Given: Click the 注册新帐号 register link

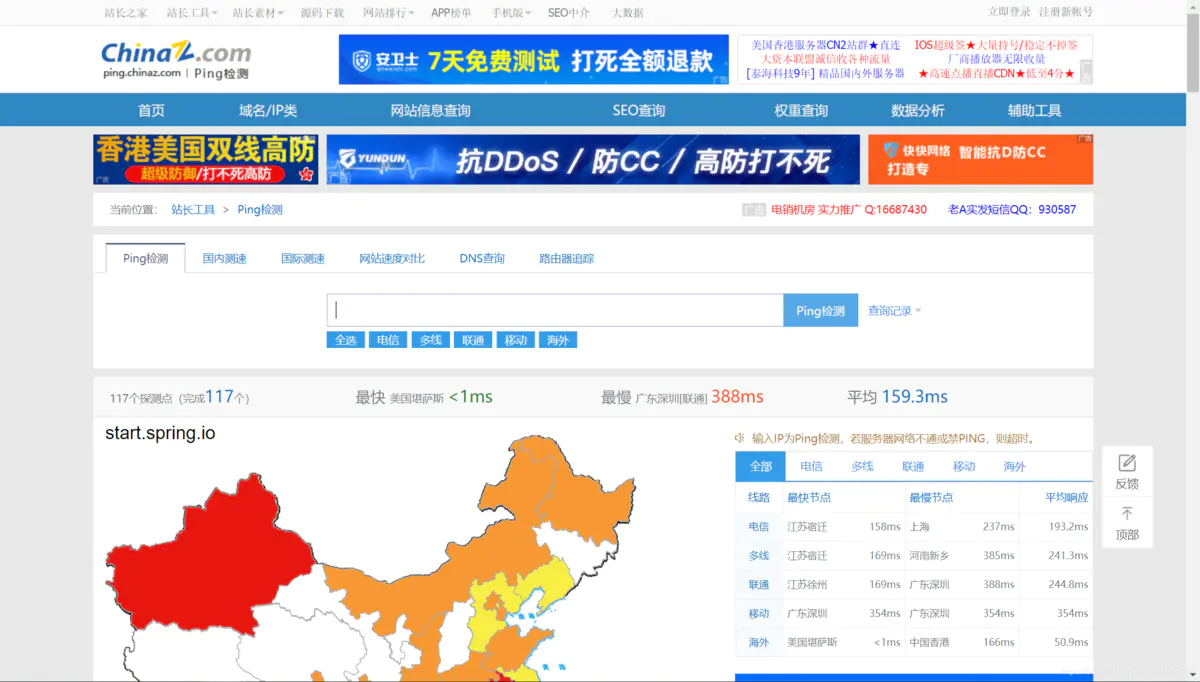Looking at the screenshot, I should pyautogui.click(x=1066, y=12).
